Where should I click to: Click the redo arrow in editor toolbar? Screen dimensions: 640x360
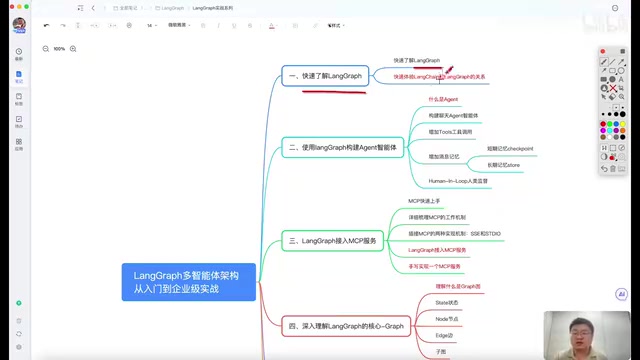pyautogui.click(x=63, y=25)
